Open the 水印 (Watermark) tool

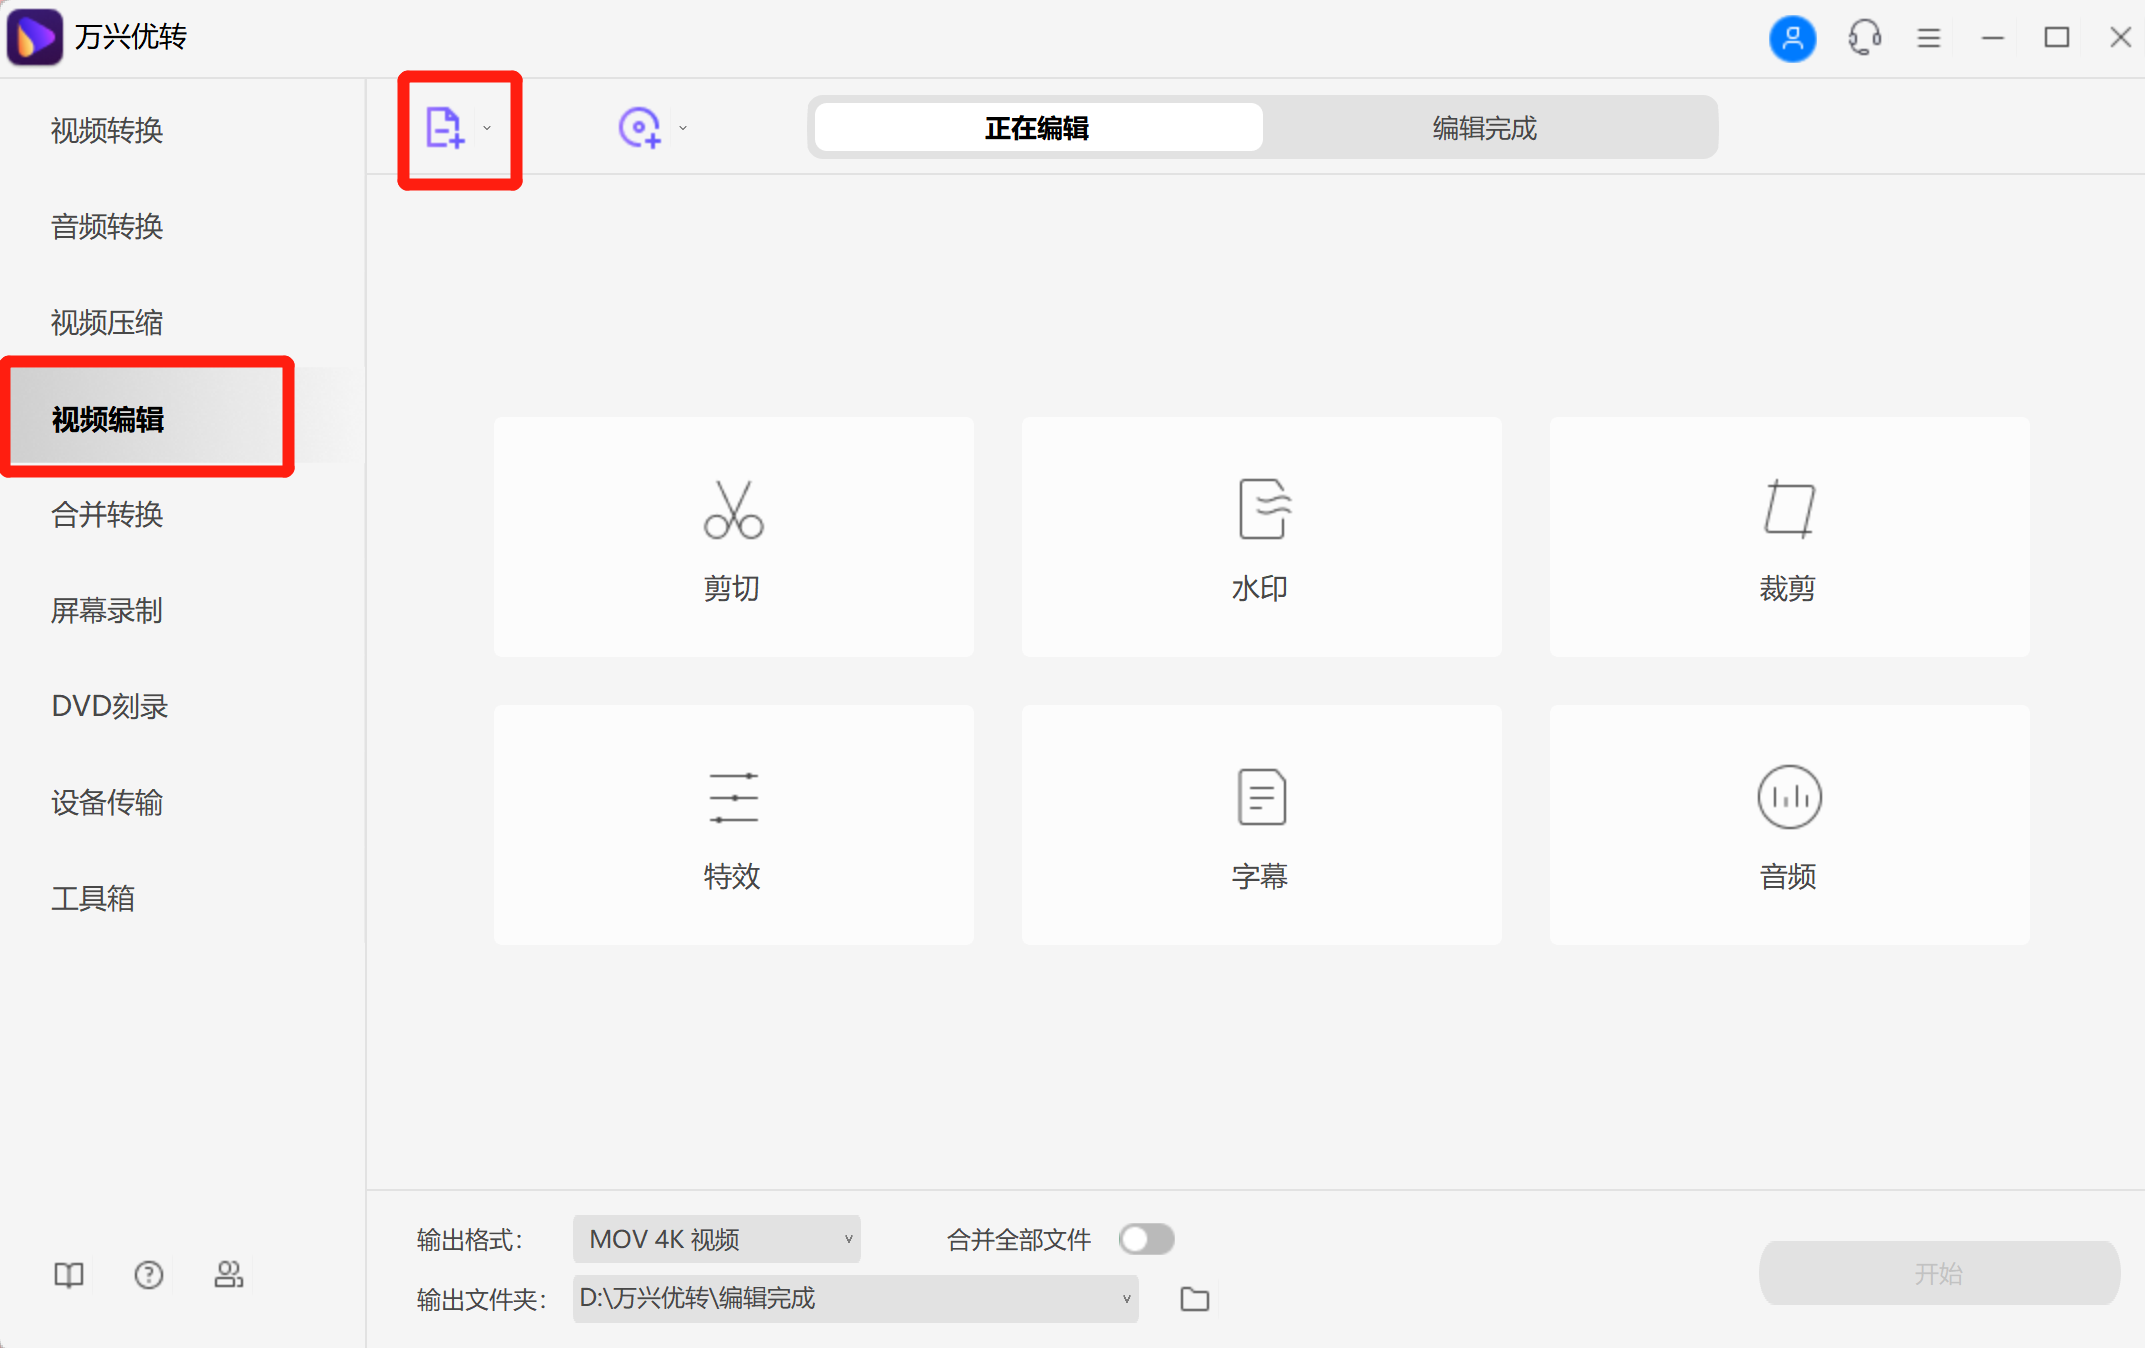[x=1261, y=537]
